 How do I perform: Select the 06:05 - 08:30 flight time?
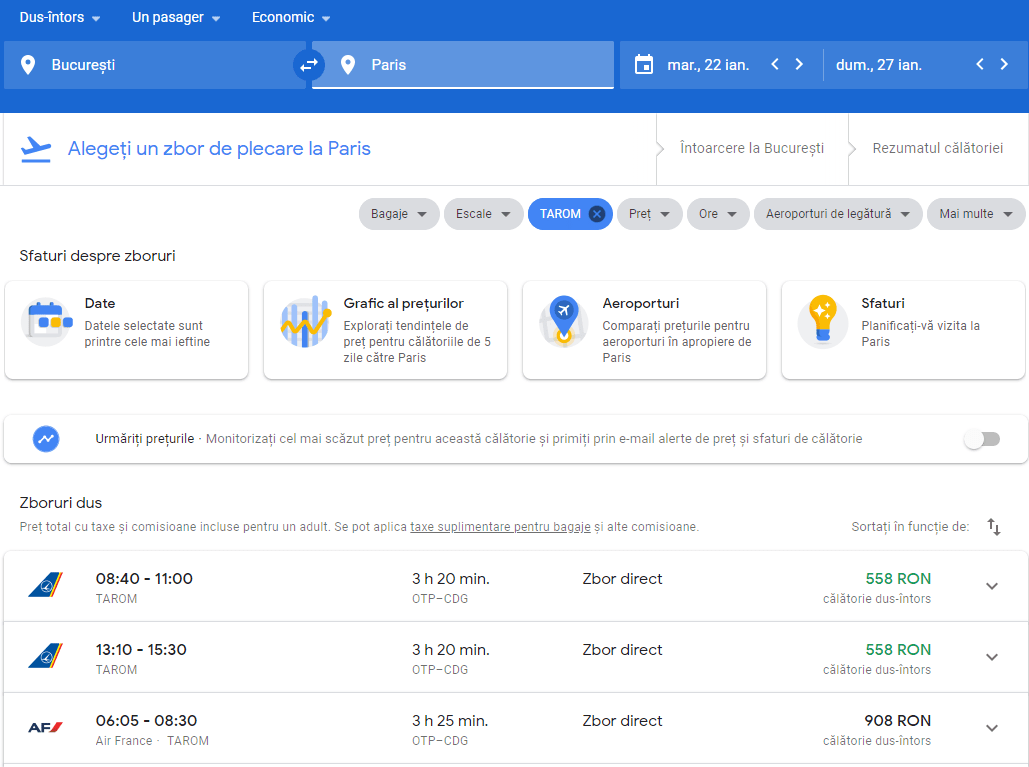(146, 720)
